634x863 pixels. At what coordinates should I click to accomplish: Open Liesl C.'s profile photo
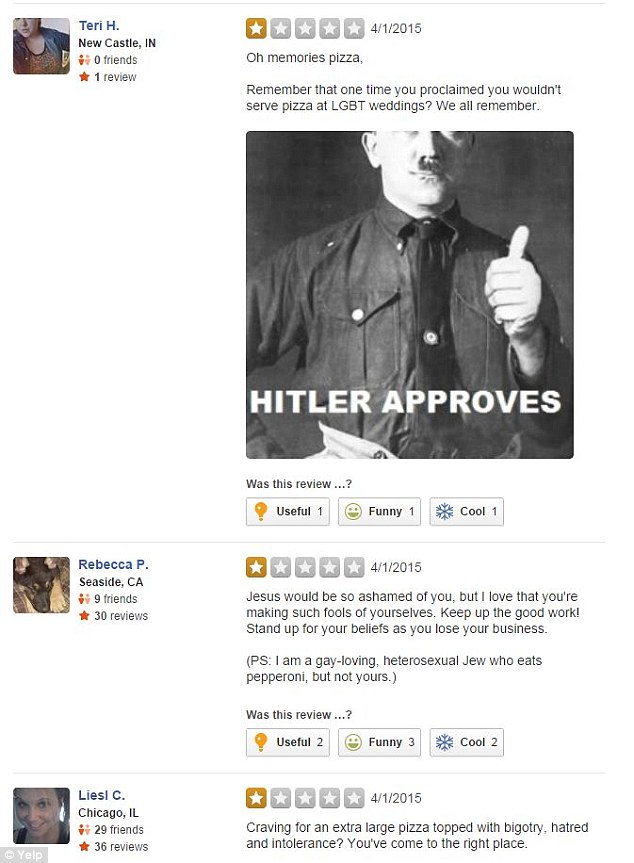[x=41, y=816]
